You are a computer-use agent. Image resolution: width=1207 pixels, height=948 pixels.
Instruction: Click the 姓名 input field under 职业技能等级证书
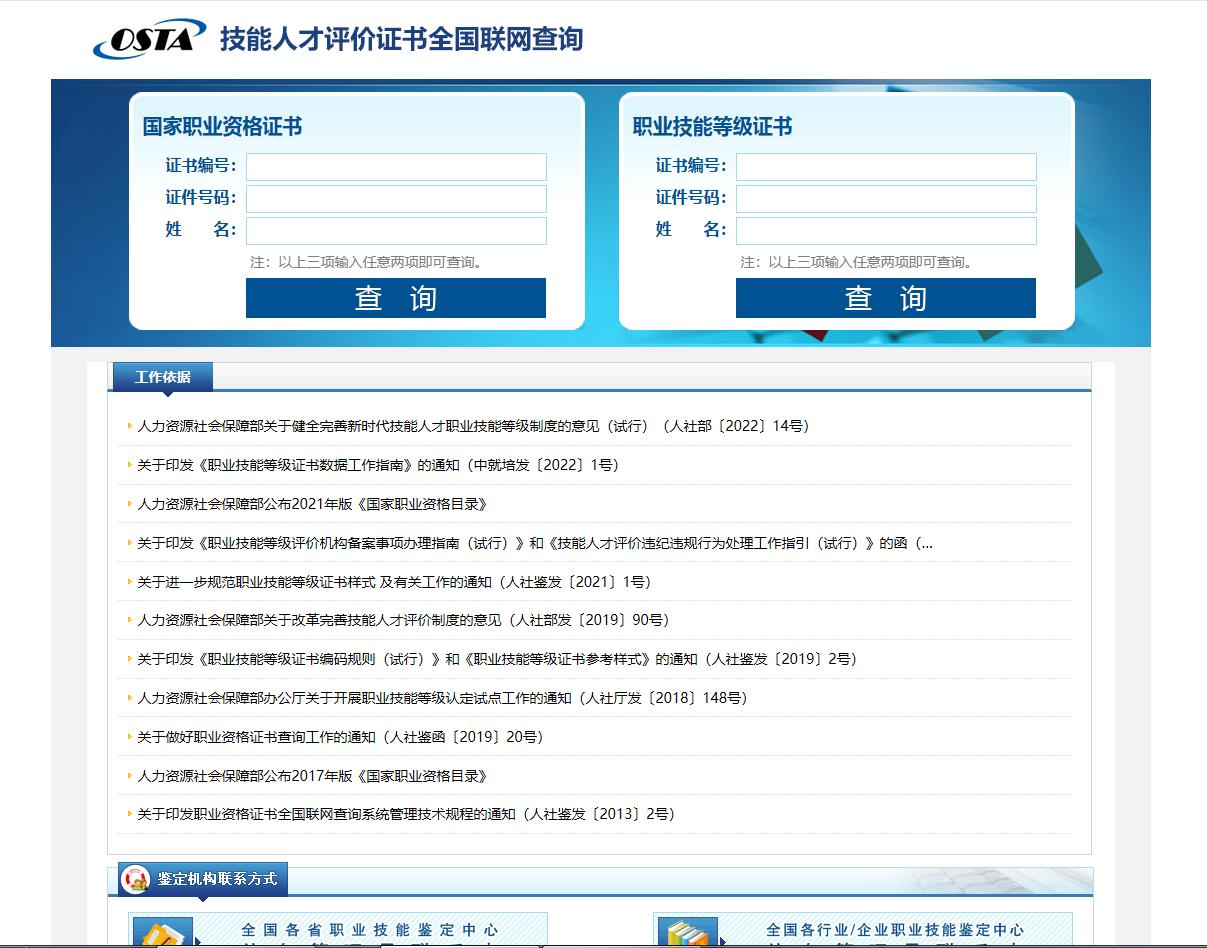tap(886, 230)
